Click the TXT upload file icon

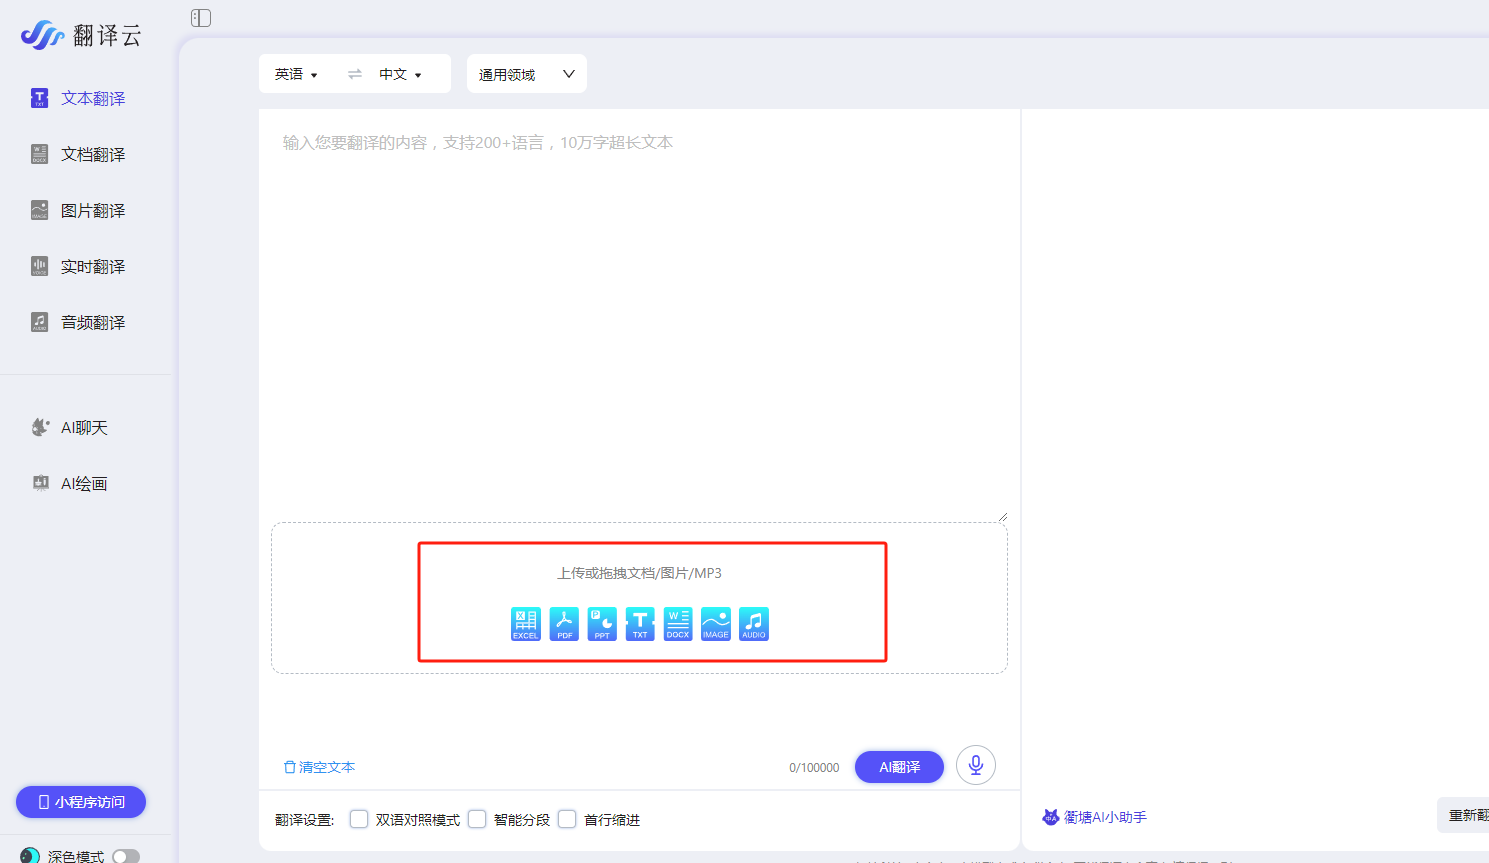640,623
